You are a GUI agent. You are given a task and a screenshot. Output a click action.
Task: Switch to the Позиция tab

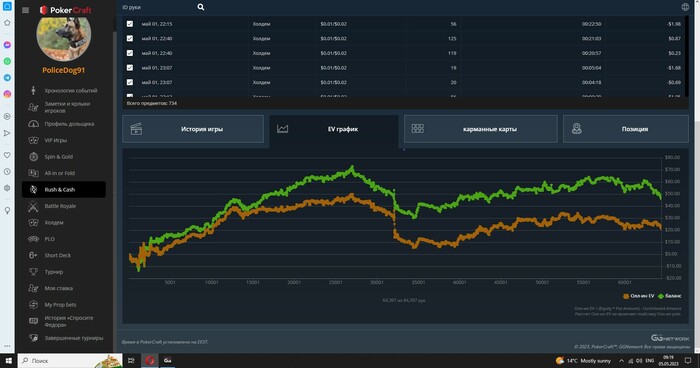click(x=626, y=129)
